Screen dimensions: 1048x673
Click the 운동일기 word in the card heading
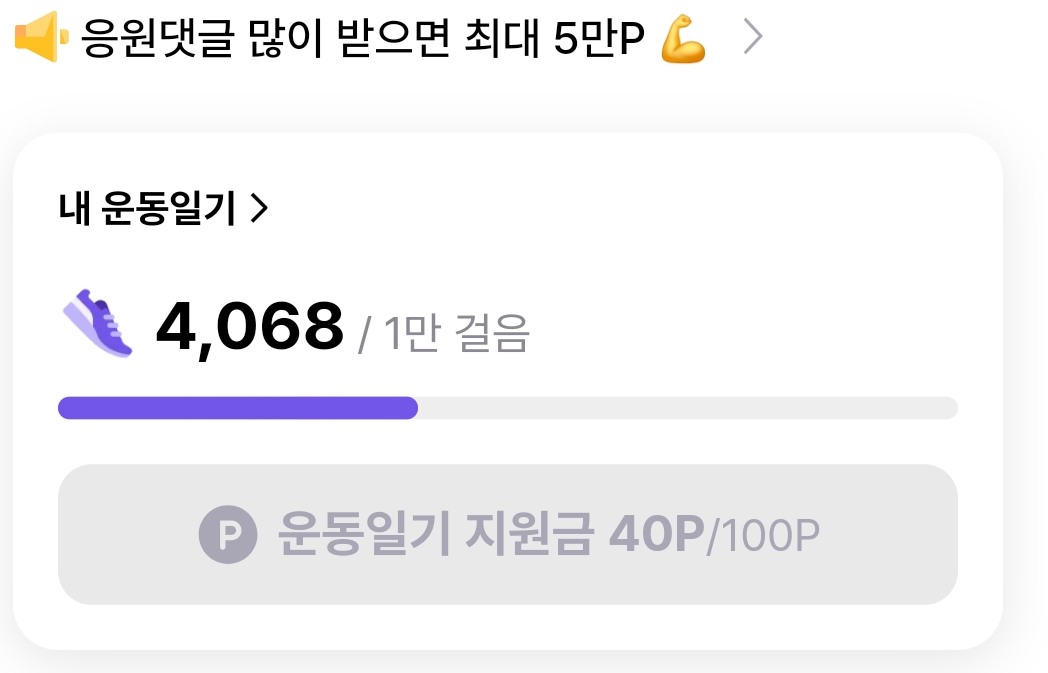click(x=169, y=208)
